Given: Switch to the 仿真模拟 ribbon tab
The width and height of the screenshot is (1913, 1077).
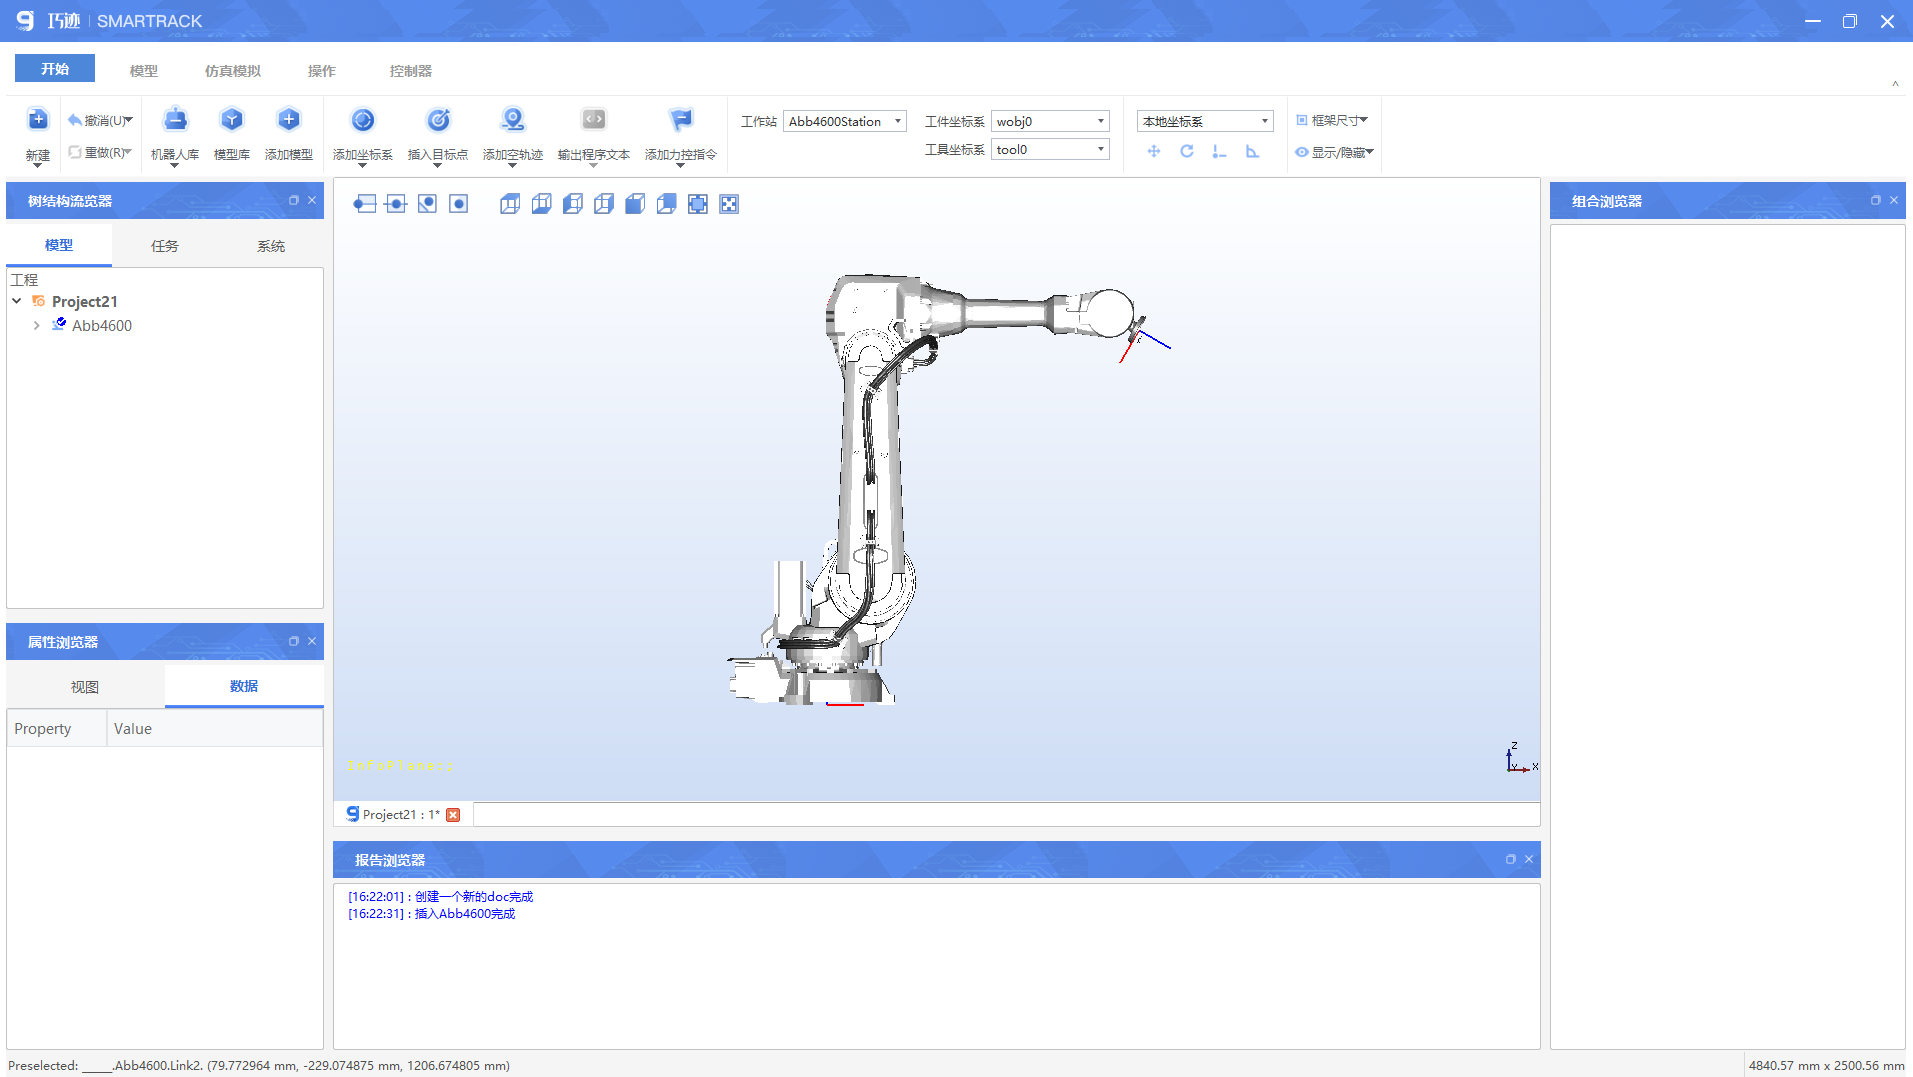Looking at the screenshot, I should pos(233,71).
